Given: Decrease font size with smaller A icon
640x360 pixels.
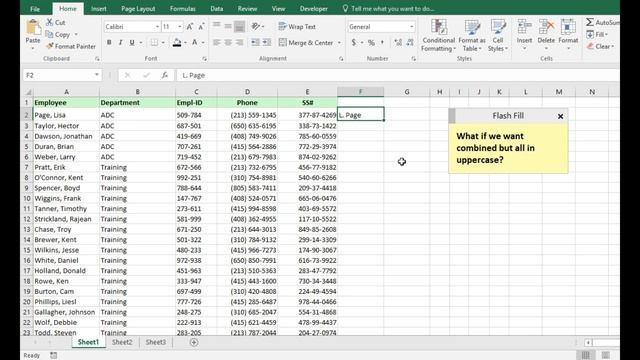Looking at the screenshot, I should tap(201, 27).
